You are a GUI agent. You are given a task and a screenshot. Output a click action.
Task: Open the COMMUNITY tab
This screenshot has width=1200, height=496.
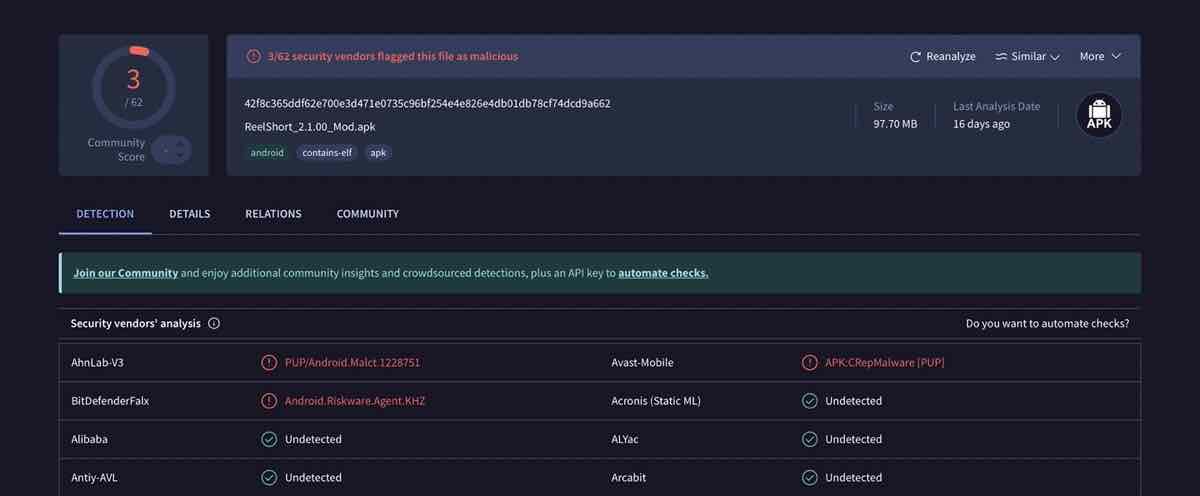click(368, 214)
